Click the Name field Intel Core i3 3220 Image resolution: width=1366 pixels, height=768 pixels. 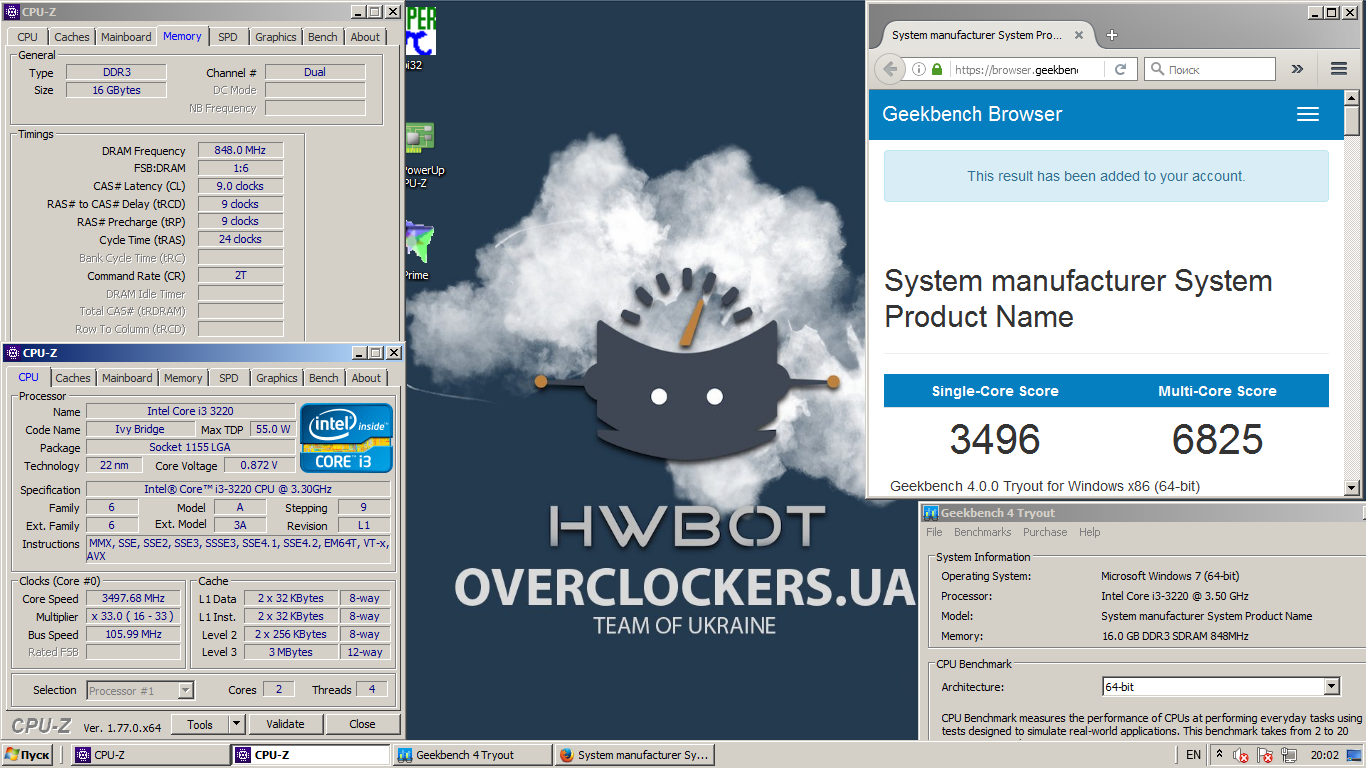(190, 411)
